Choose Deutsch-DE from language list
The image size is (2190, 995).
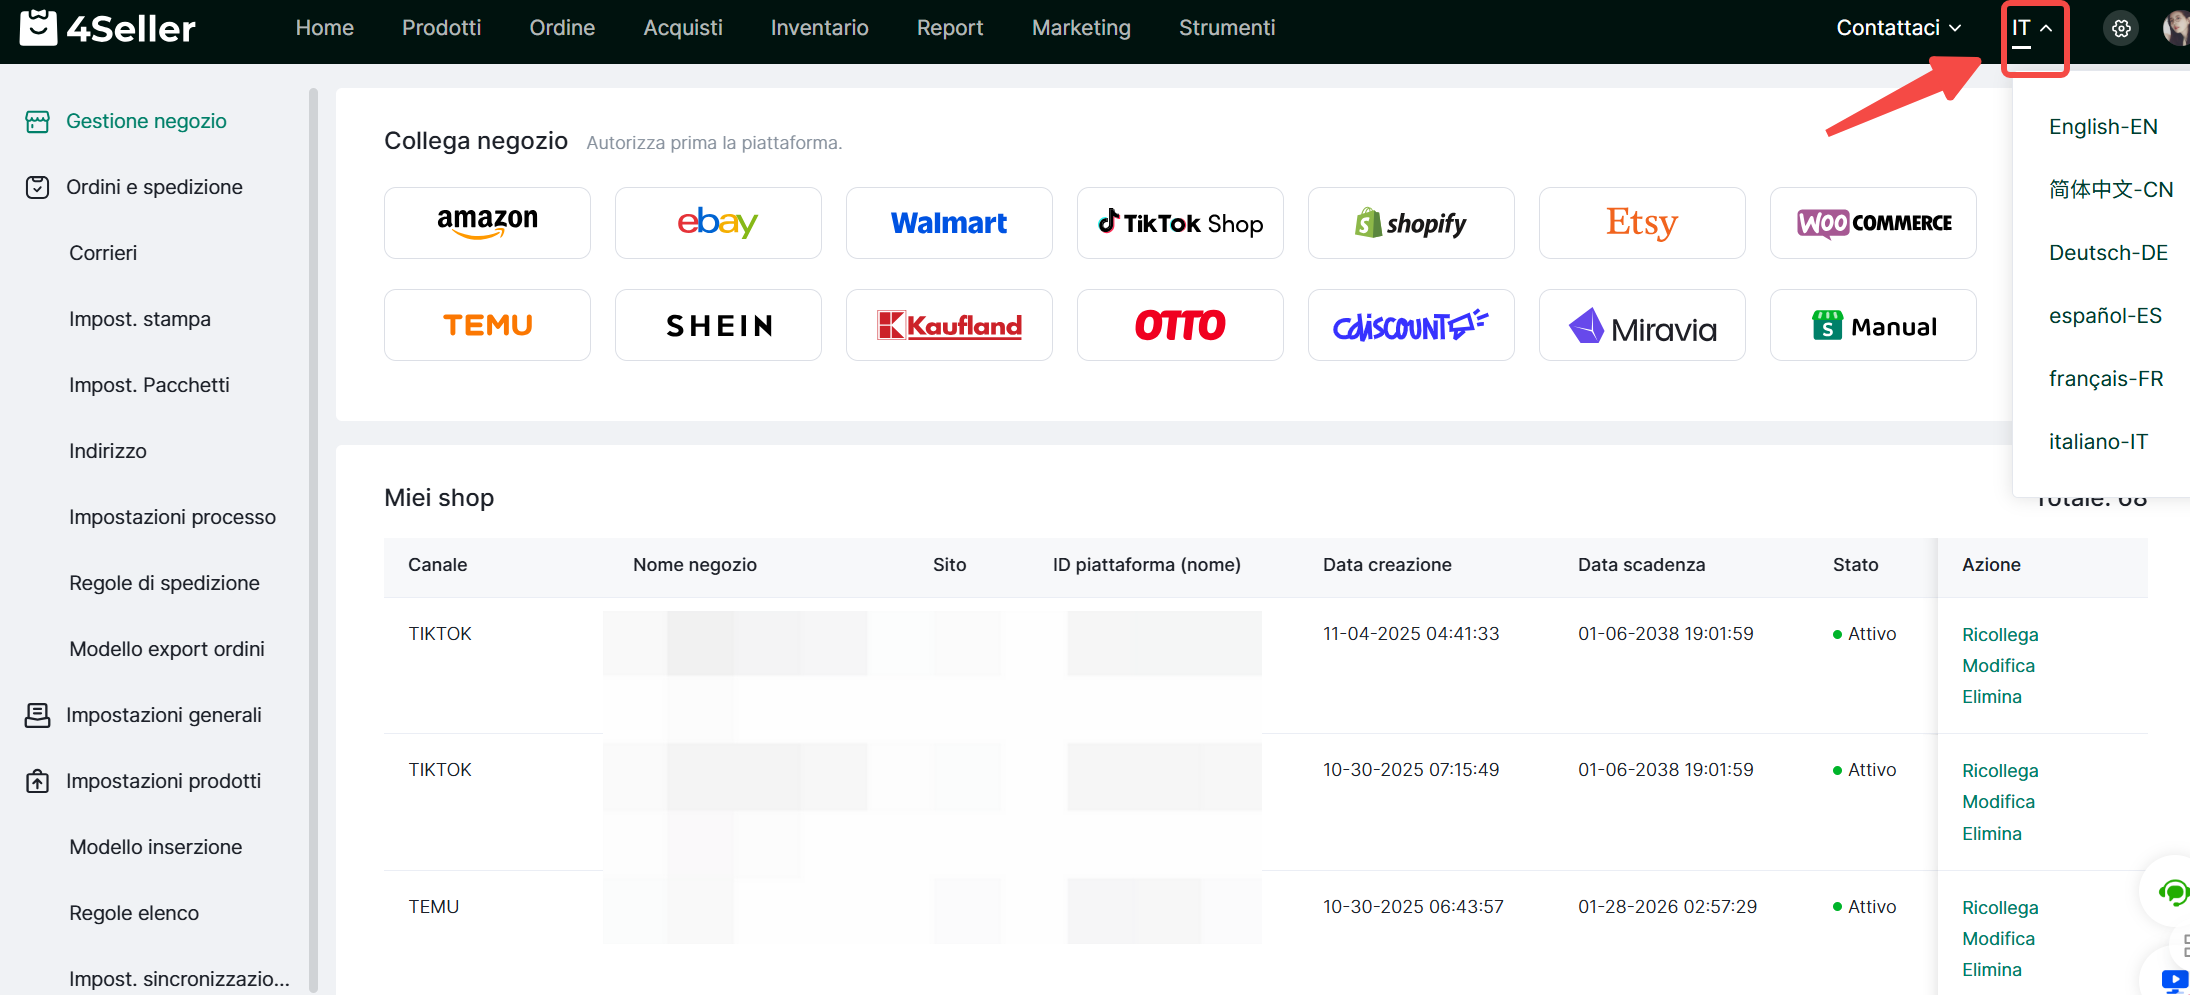point(2108,253)
